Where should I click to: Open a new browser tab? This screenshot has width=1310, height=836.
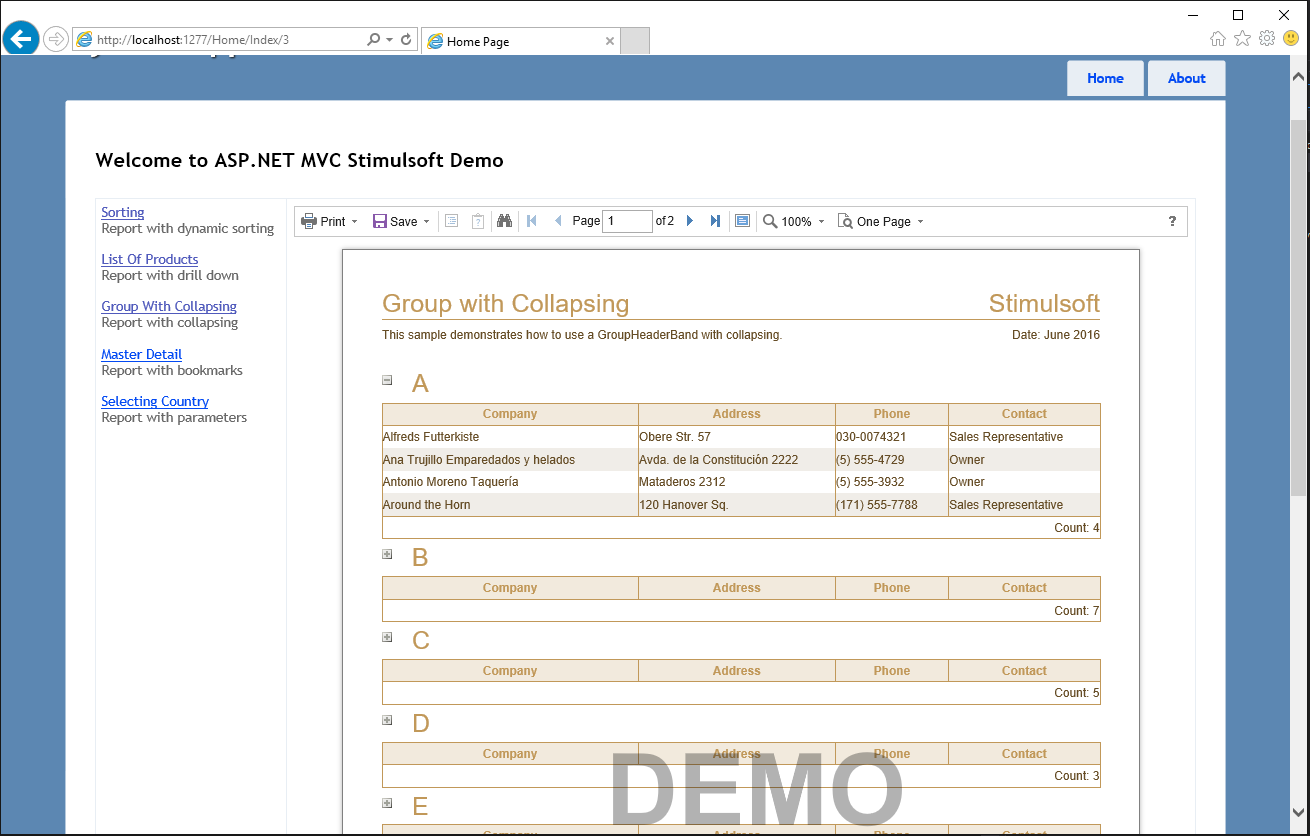point(635,41)
